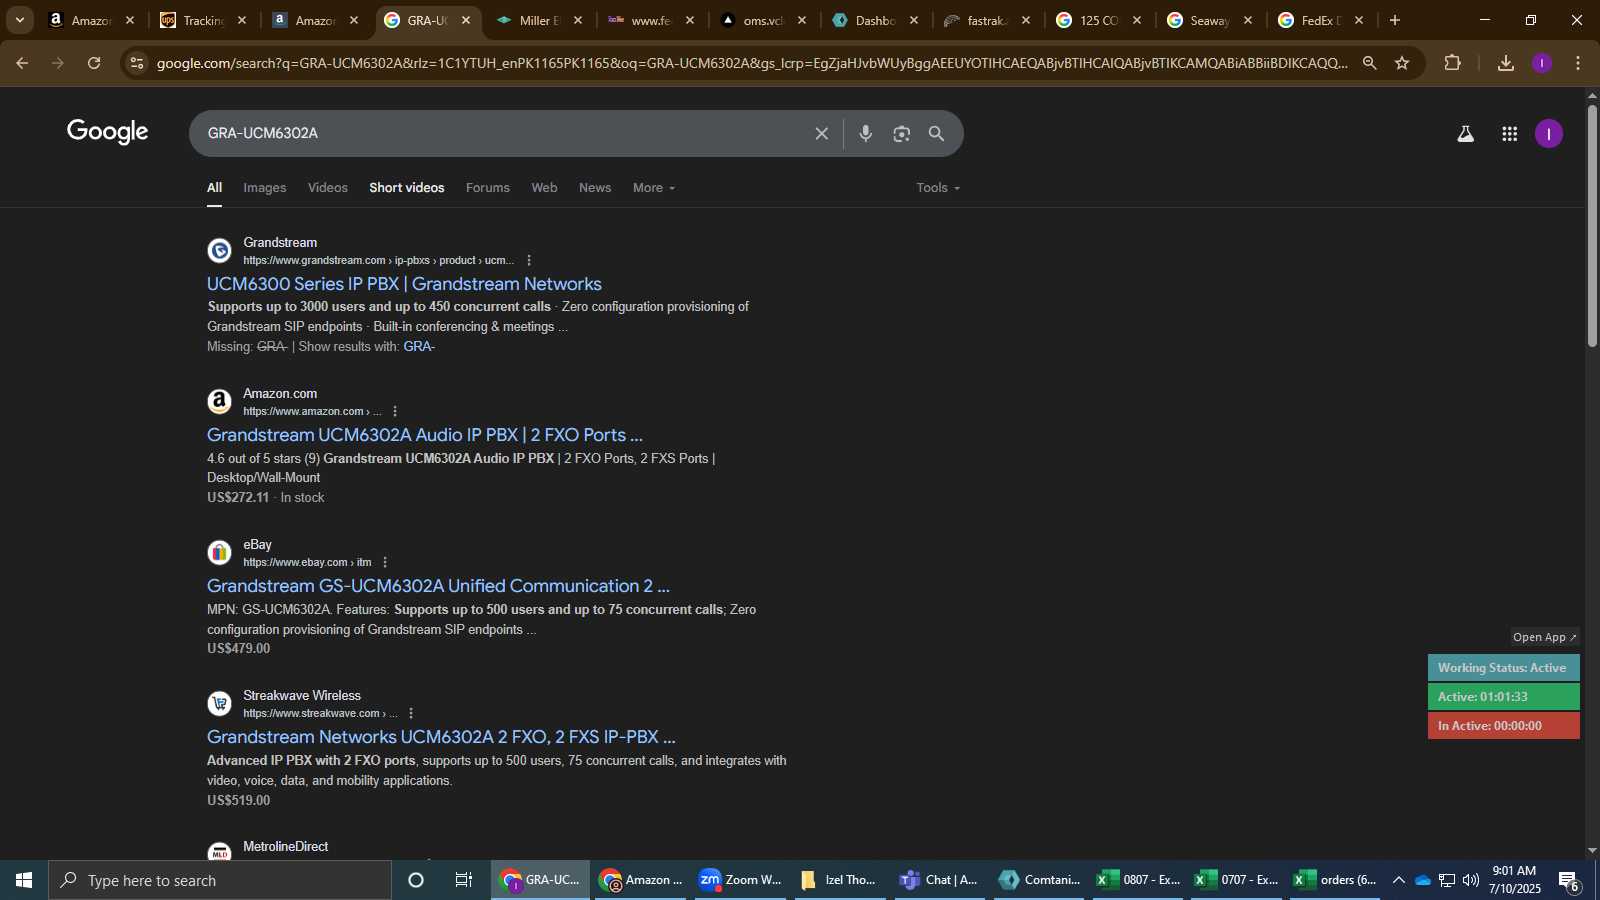Open more options for Streakwave Wireless result
The image size is (1600, 900).
pyautogui.click(x=411, y=713)
